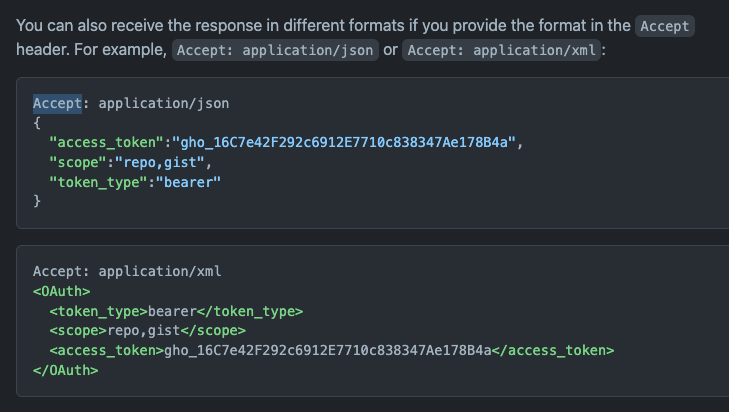This screenshot has width=729, height=412.
Task: Click the opening <OAuth> tag
Action: [x=61, y=292]
